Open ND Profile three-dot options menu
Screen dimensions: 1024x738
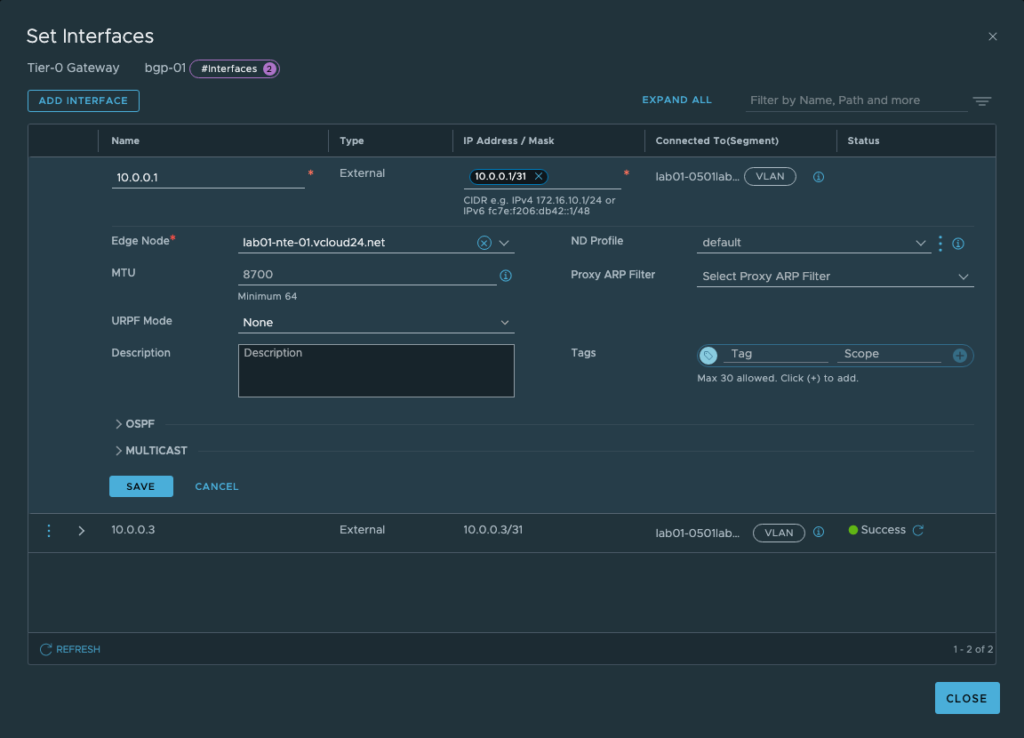pyautogui.click(x=940, y=243)
